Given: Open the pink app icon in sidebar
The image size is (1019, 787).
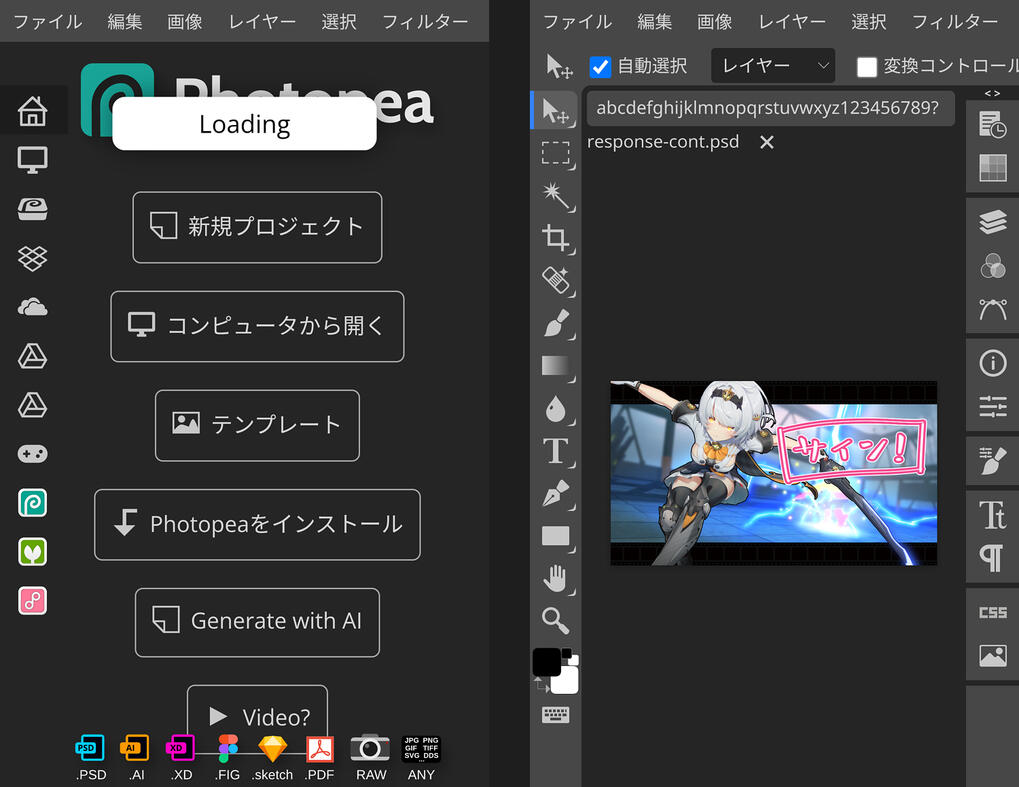Looking at the screenshot, I should pos(32,600).
